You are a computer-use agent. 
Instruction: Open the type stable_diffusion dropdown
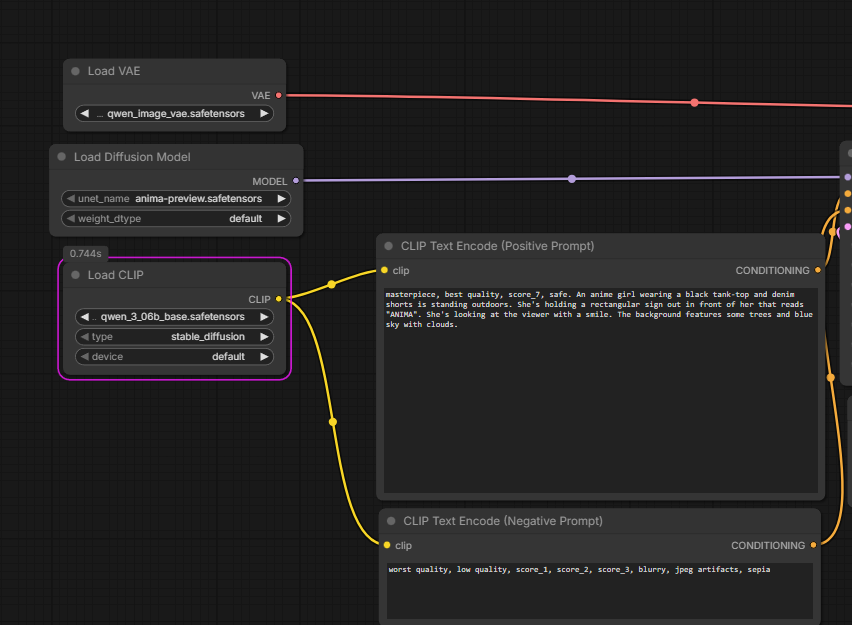pyautogui.click(x=174, y=337)
